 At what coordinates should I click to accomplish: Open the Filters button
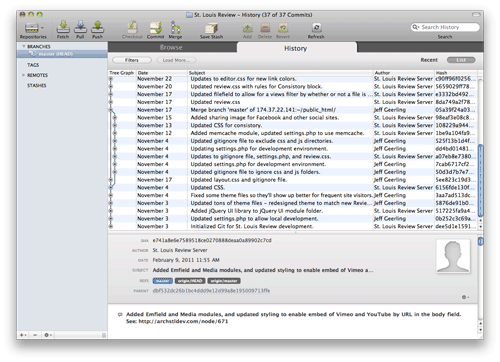[x=132, y=60]
